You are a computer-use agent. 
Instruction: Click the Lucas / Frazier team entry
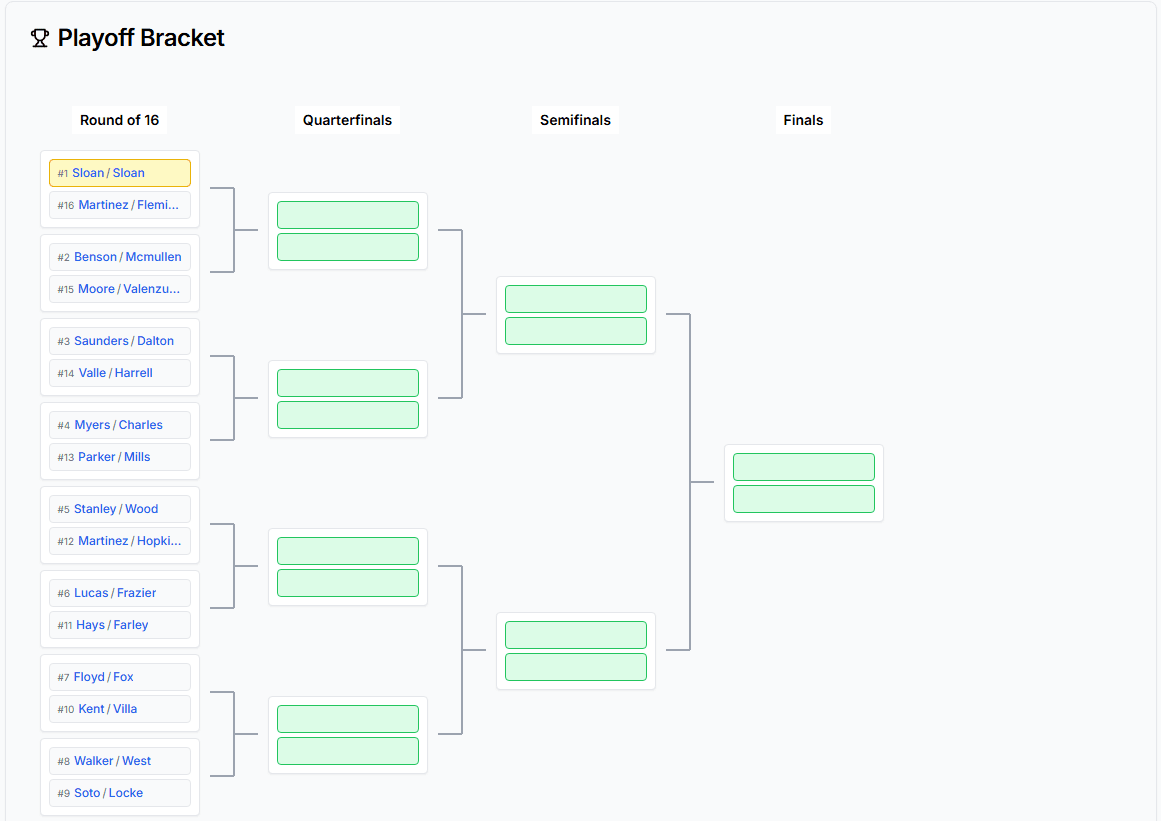pyautogui.click(x=120, y=592)
